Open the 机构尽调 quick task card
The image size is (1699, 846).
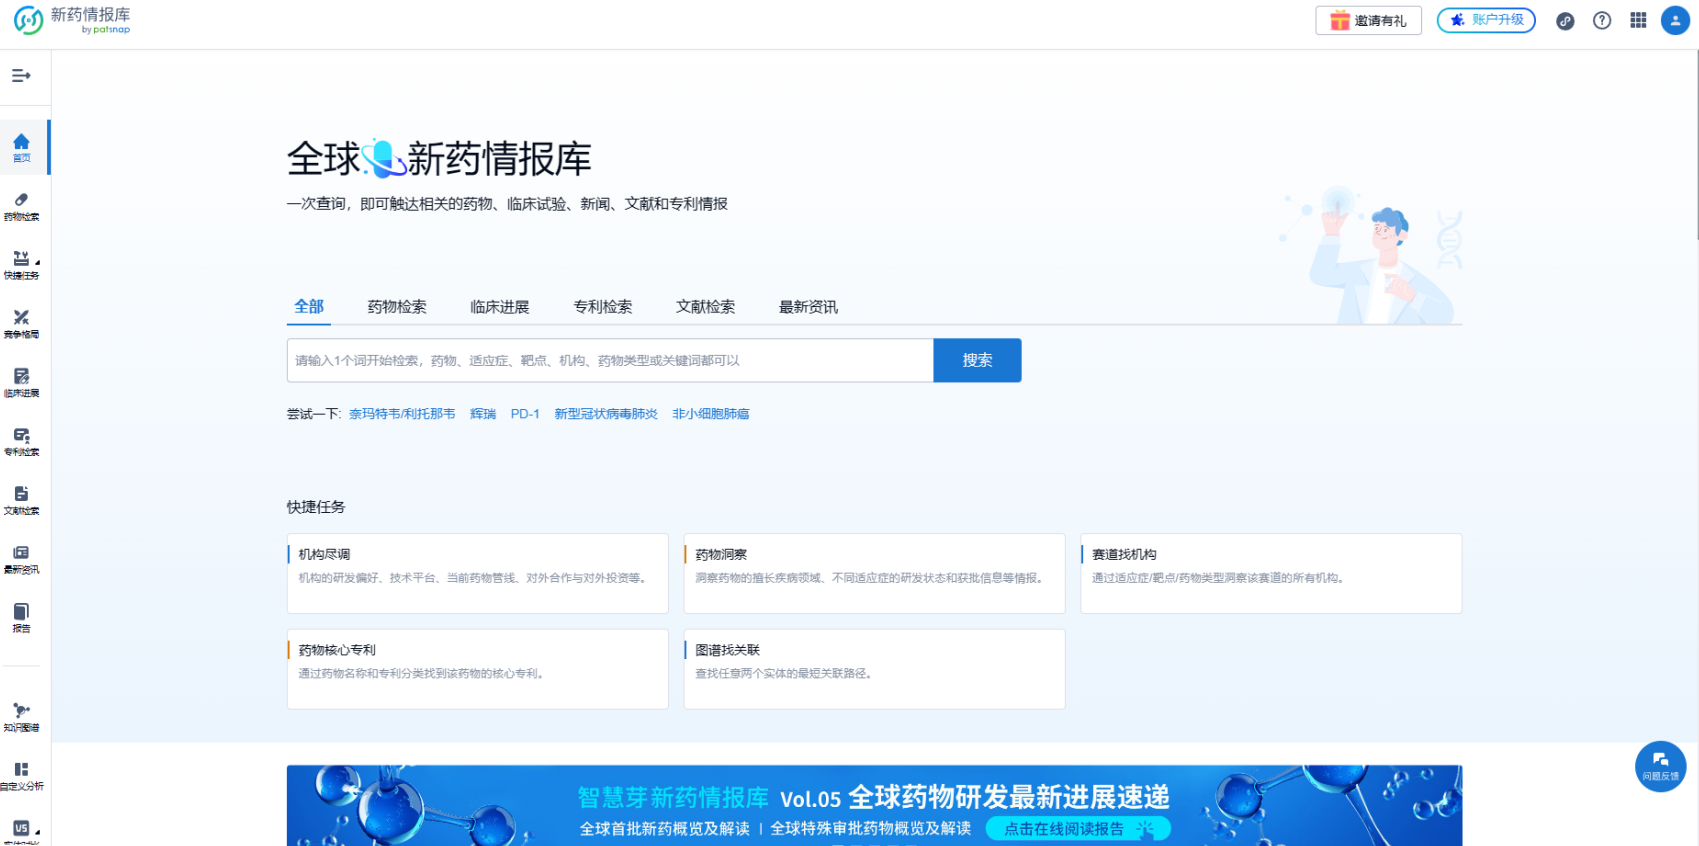(x=477, y=573)
